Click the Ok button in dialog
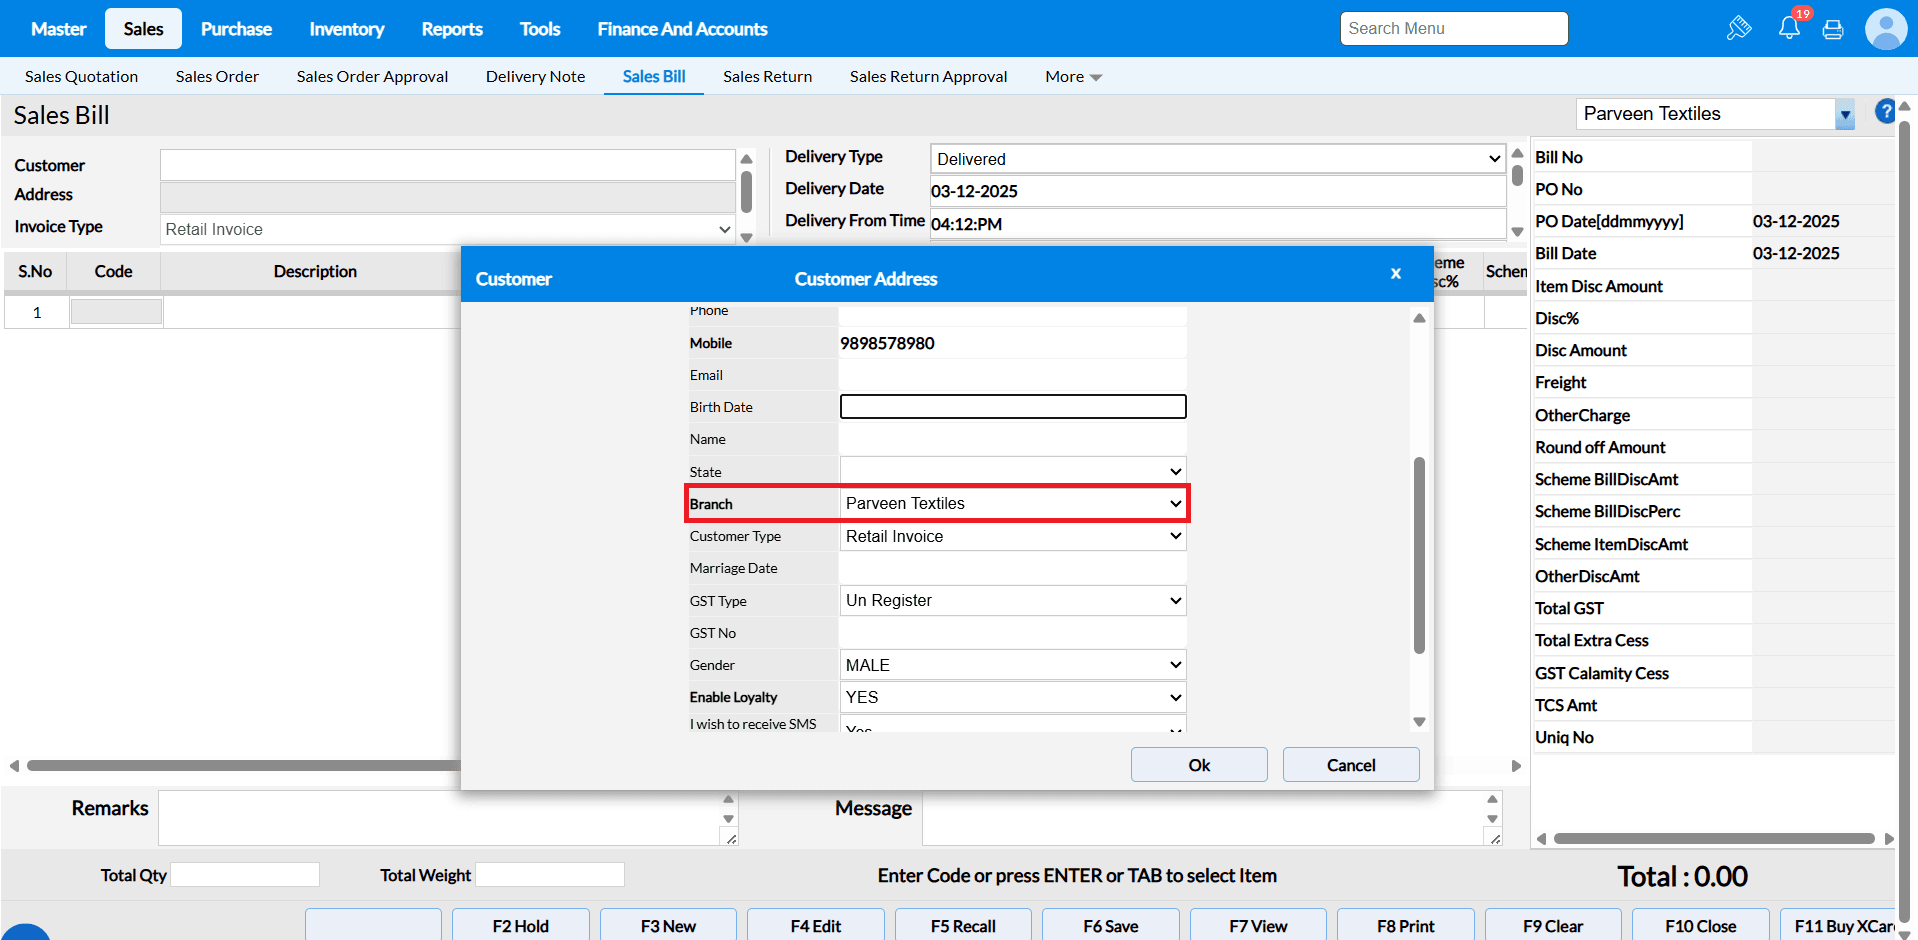Image resolution: width=1918 pixels, height=940 pixels. coord(1199,765)
